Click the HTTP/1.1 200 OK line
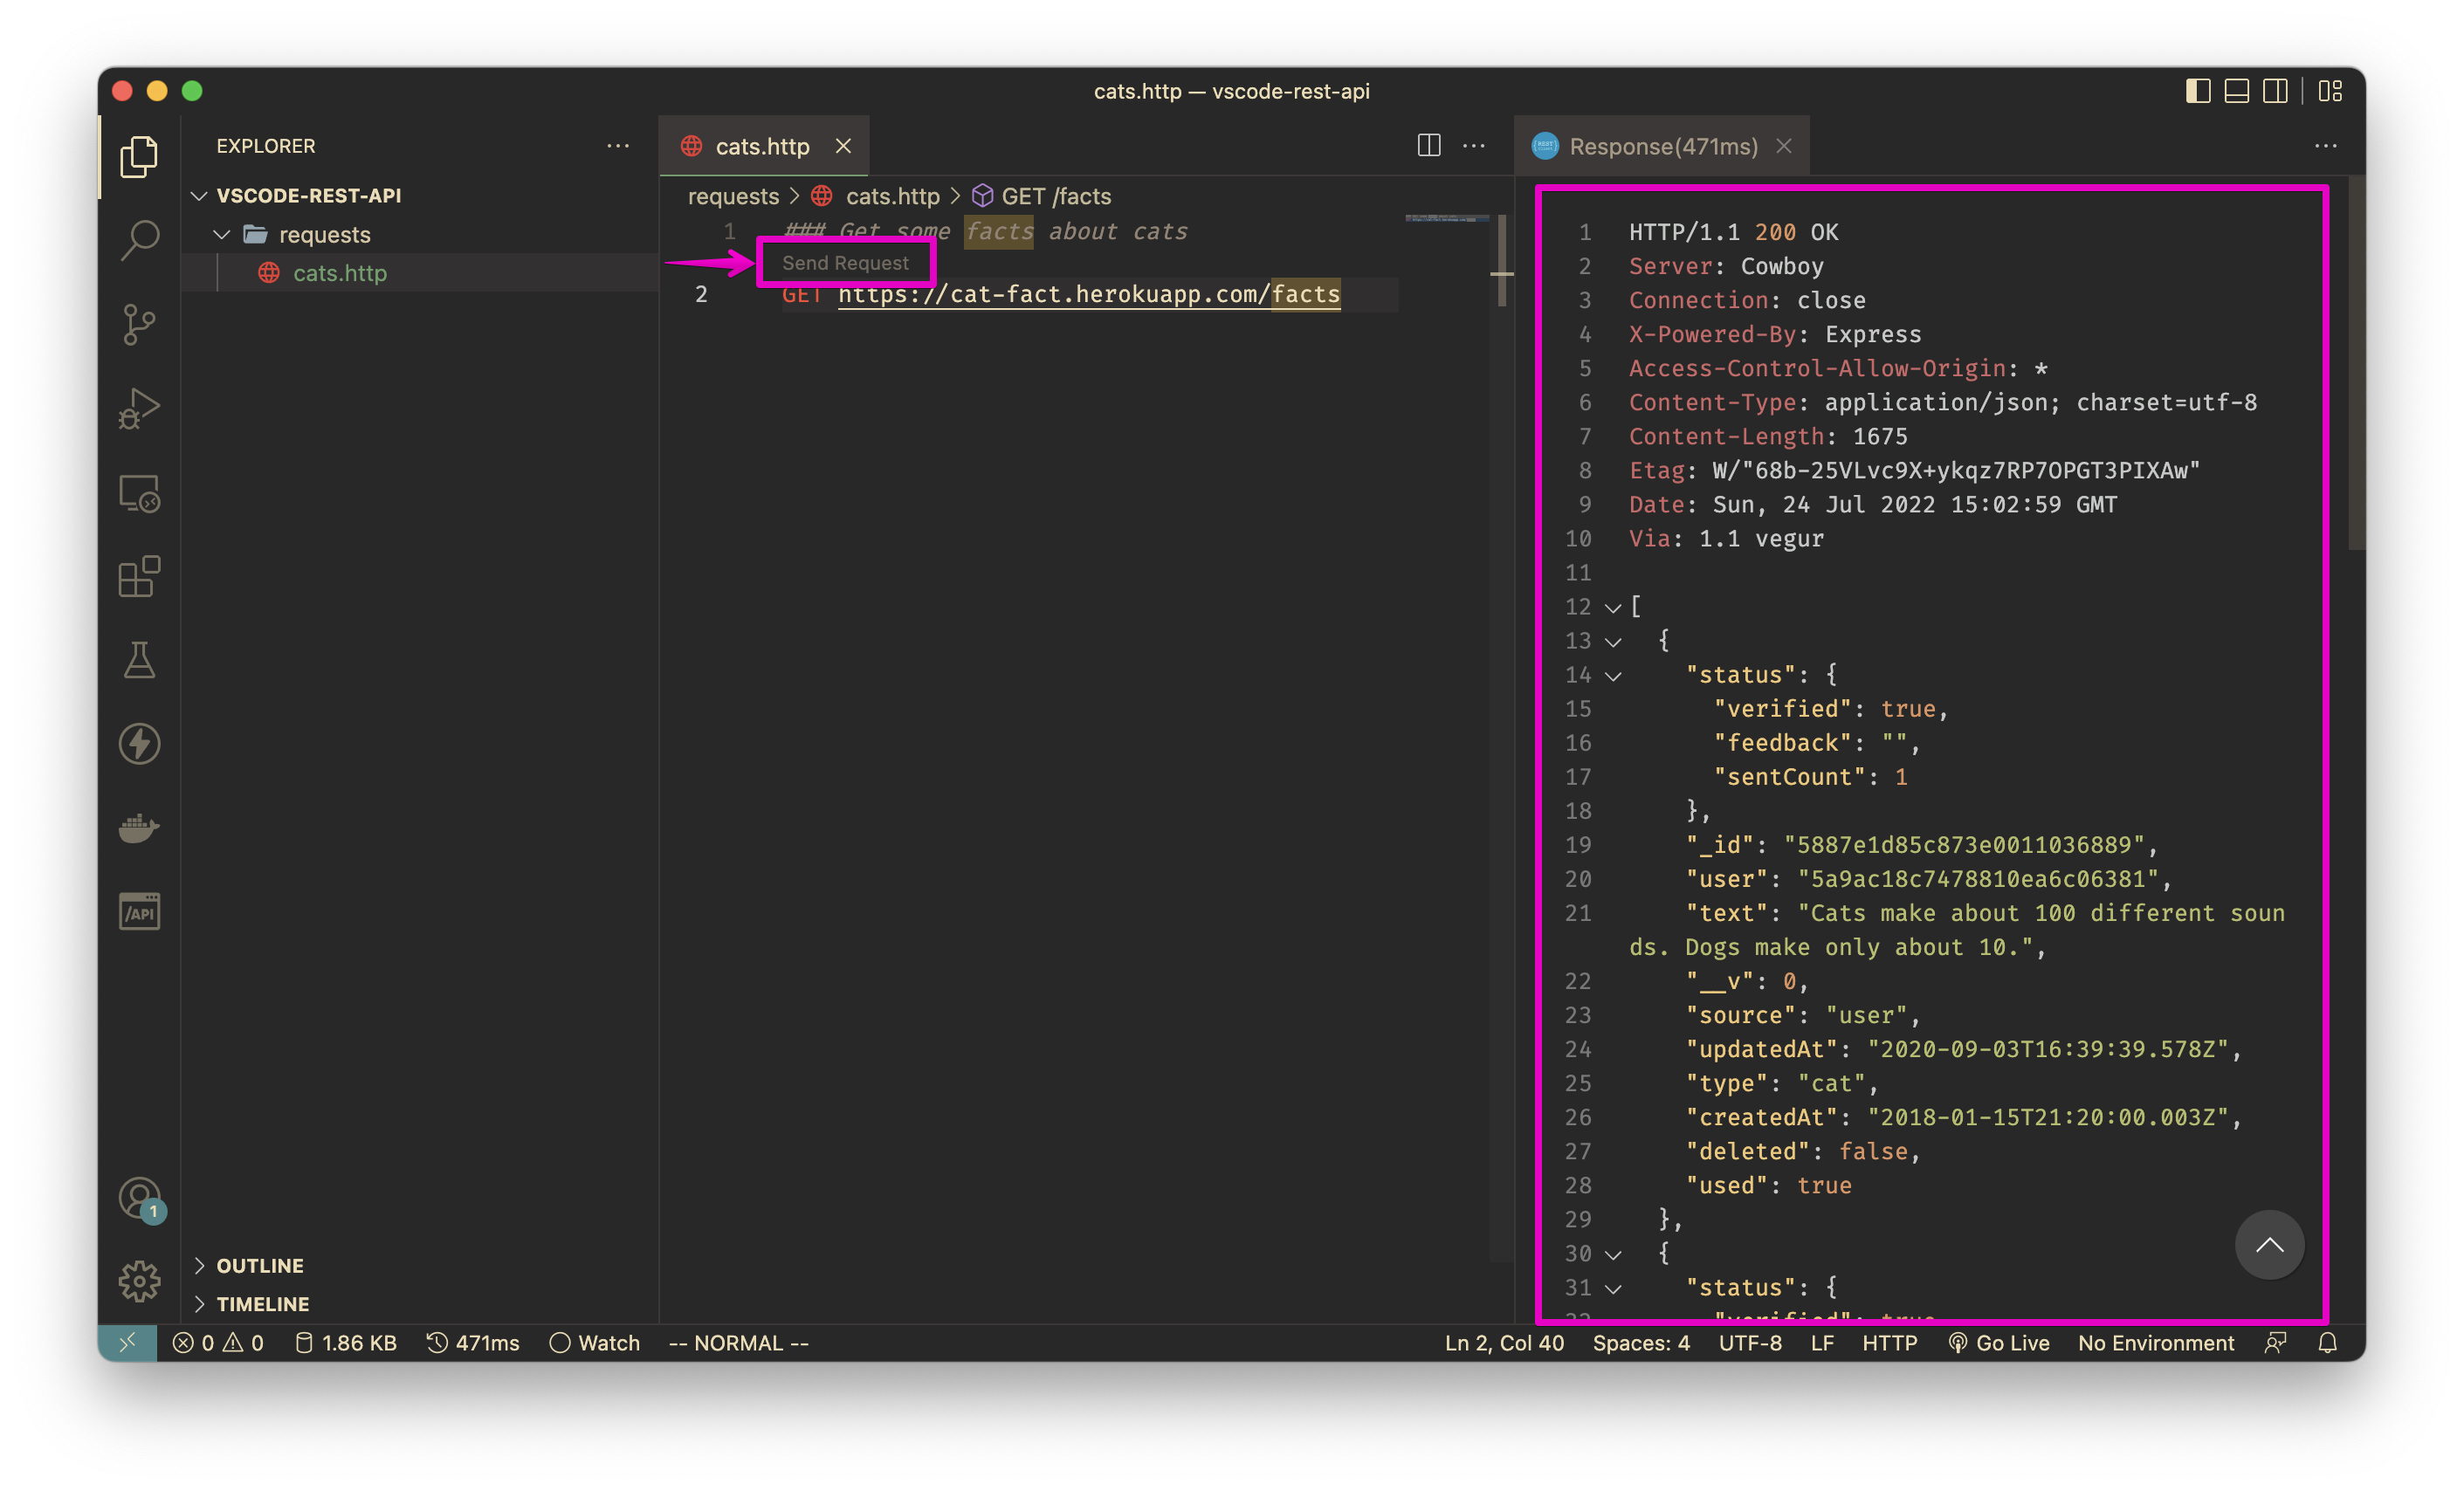This screenshot has width=2464, height=1491. 1733,232
